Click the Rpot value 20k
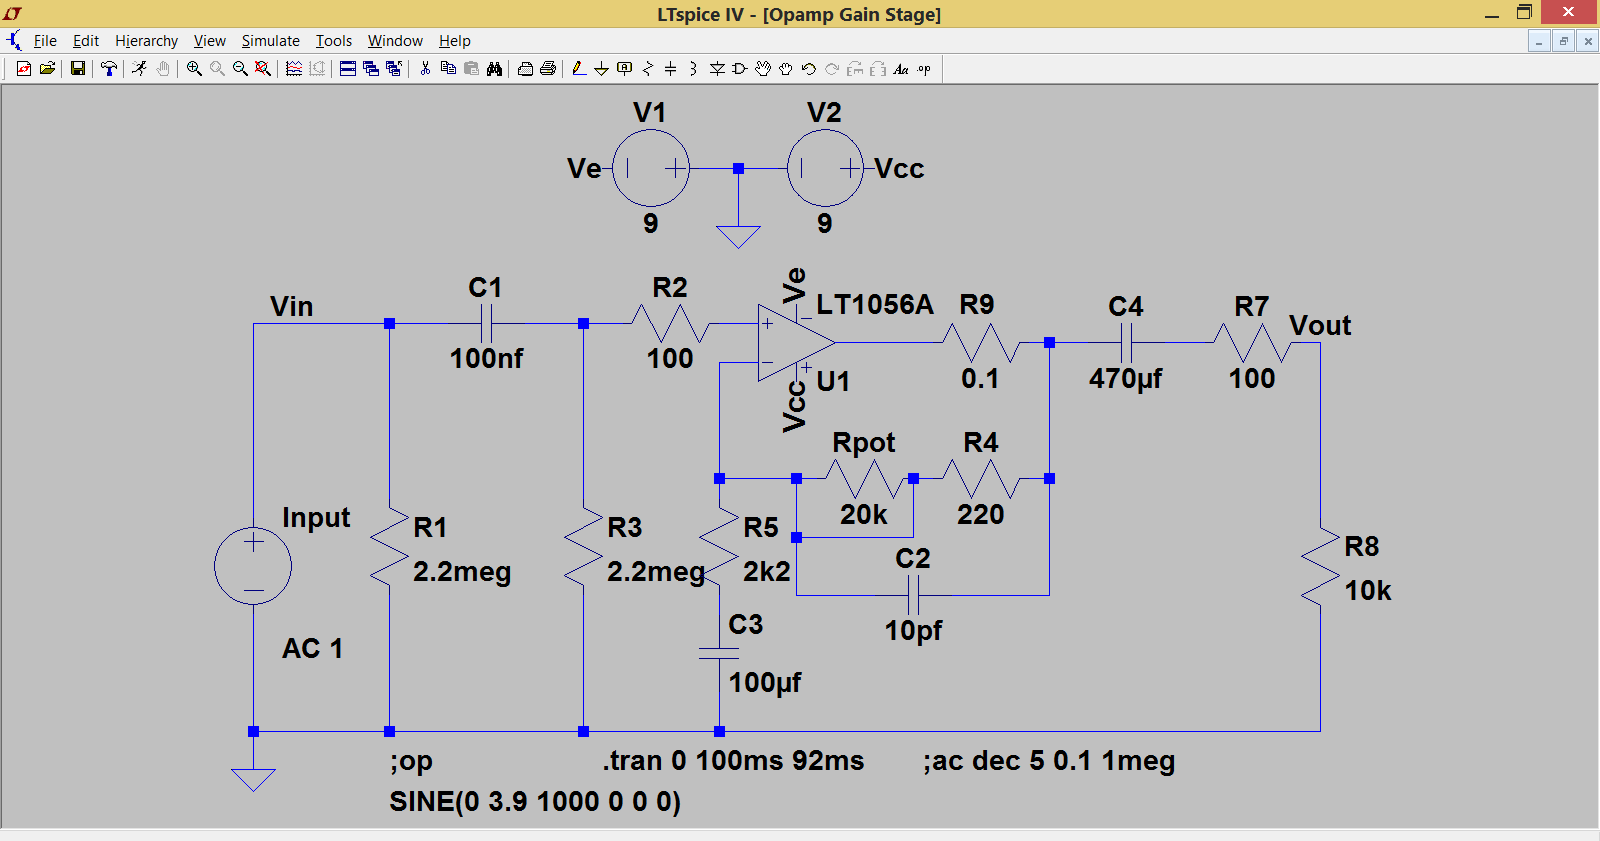Viewport: 1600px width, 841px height. 864,515
